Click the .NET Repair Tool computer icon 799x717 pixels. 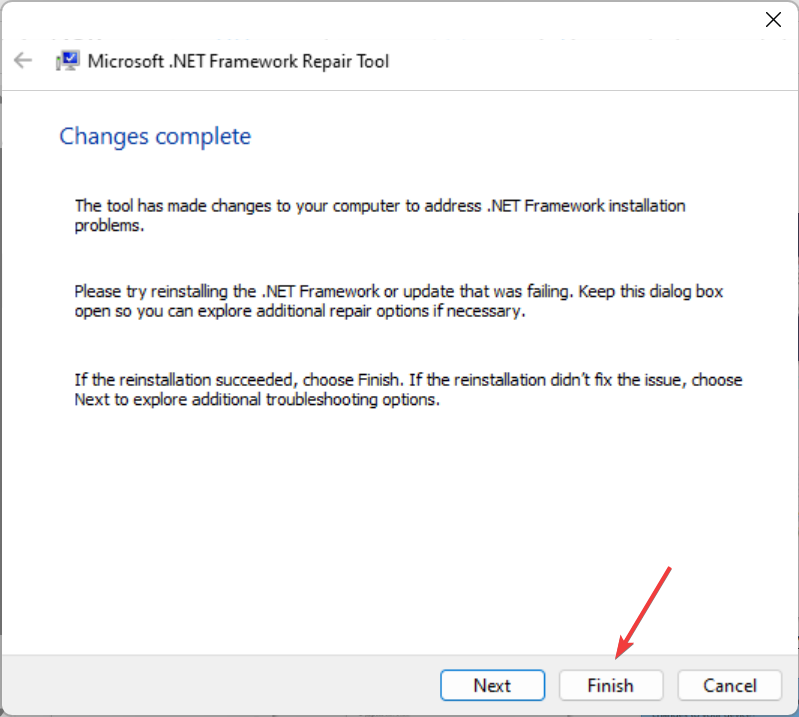(67, 61)
